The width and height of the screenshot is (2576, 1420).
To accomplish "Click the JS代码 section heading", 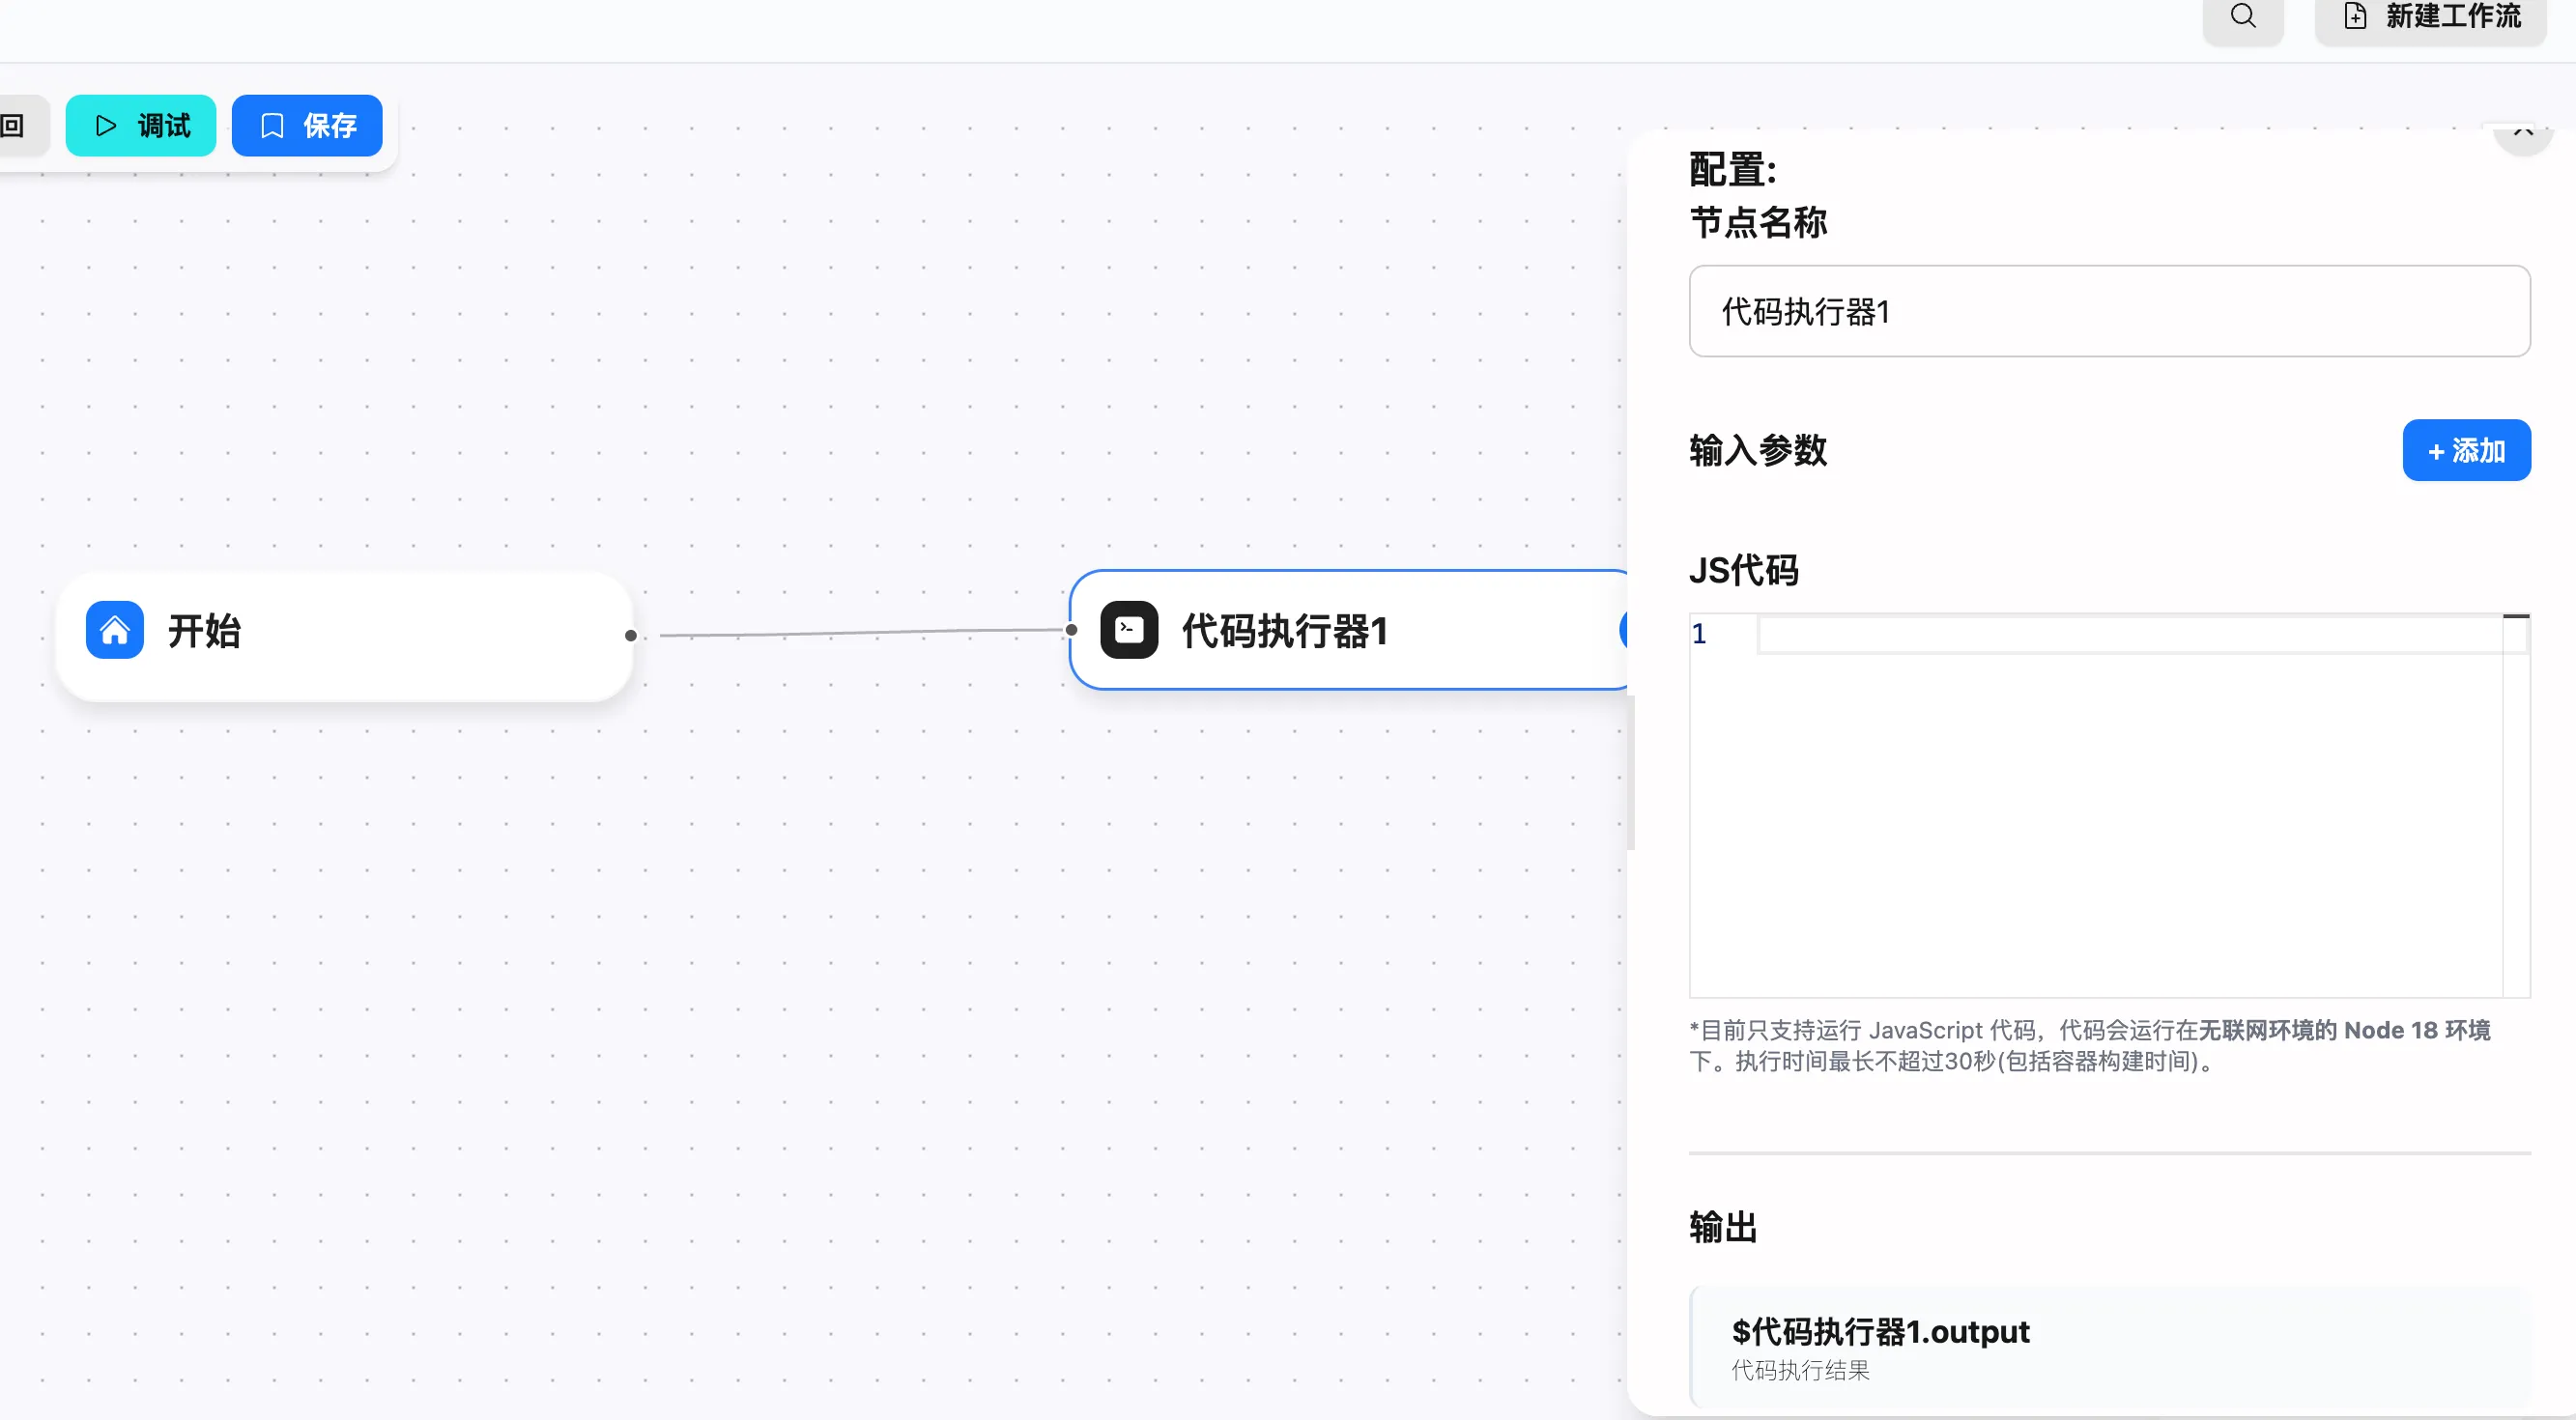I will pos(1743,571).
